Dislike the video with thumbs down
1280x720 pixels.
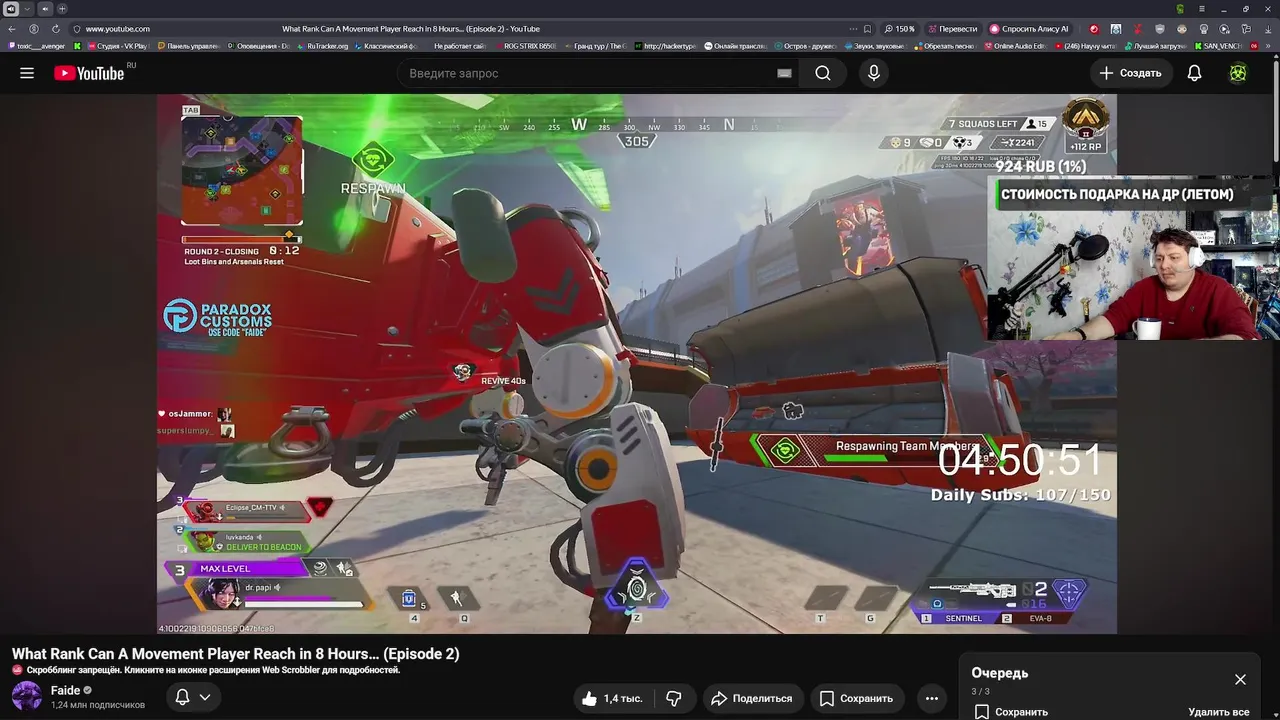tap(674, 698)
